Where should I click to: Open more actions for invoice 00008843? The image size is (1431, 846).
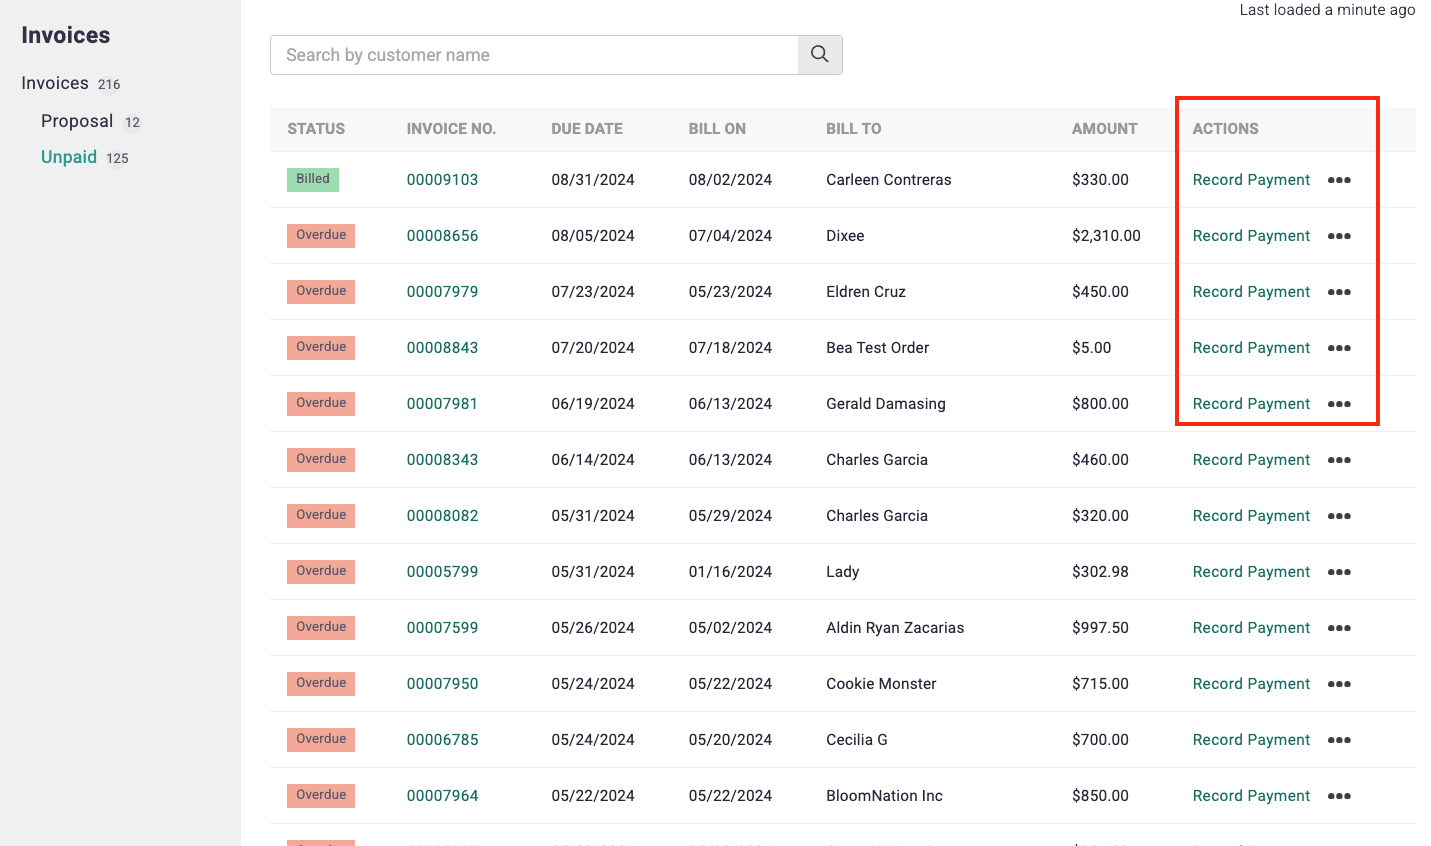click(x=1339, y=348)
